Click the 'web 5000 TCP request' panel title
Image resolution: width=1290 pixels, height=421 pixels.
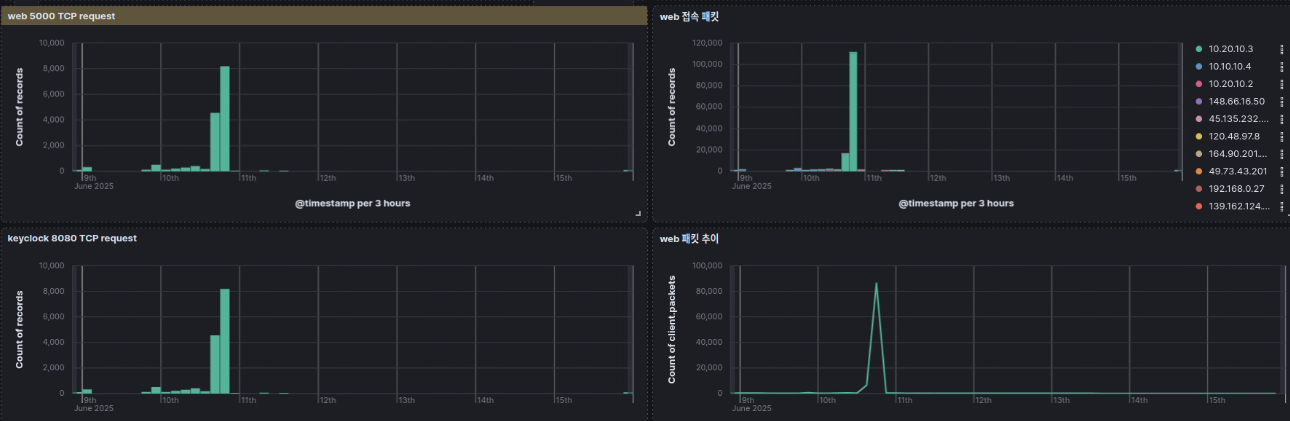coord(61,16)
